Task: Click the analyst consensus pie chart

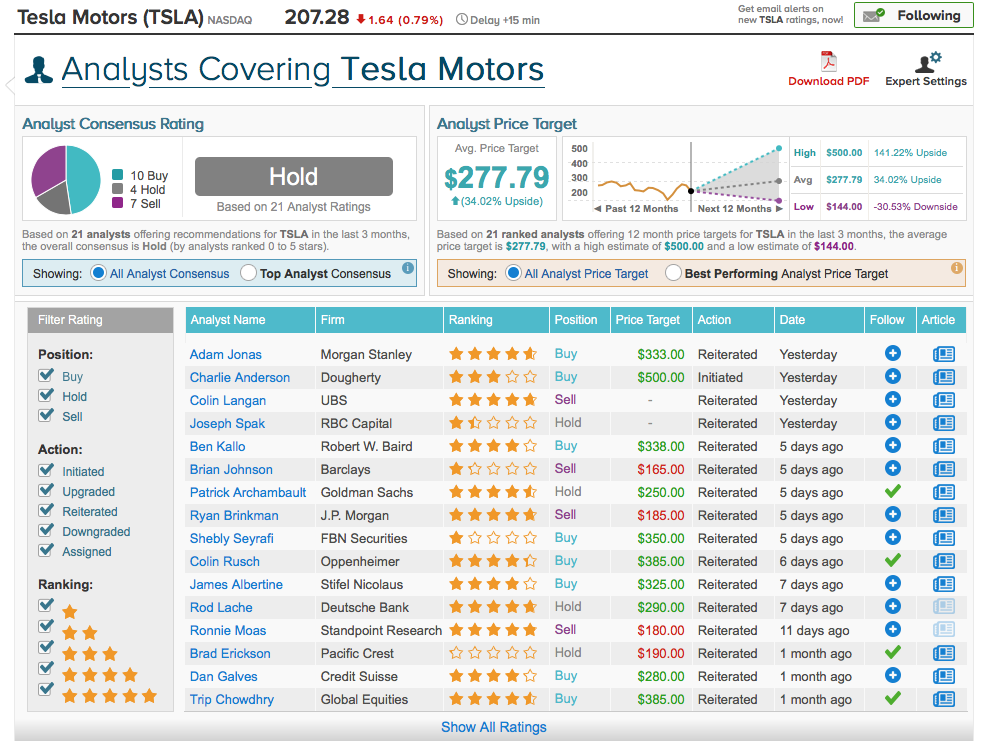Action: 66,180
